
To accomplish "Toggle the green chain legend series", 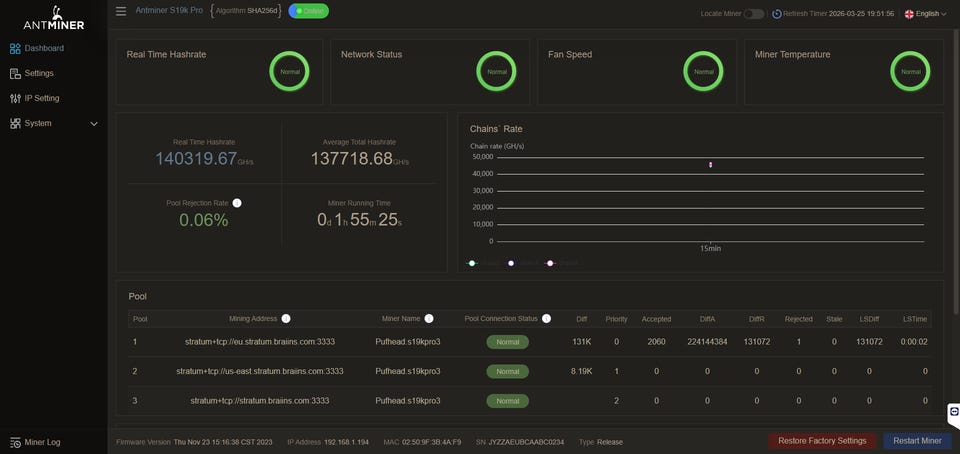I will (x=473, y=263).
